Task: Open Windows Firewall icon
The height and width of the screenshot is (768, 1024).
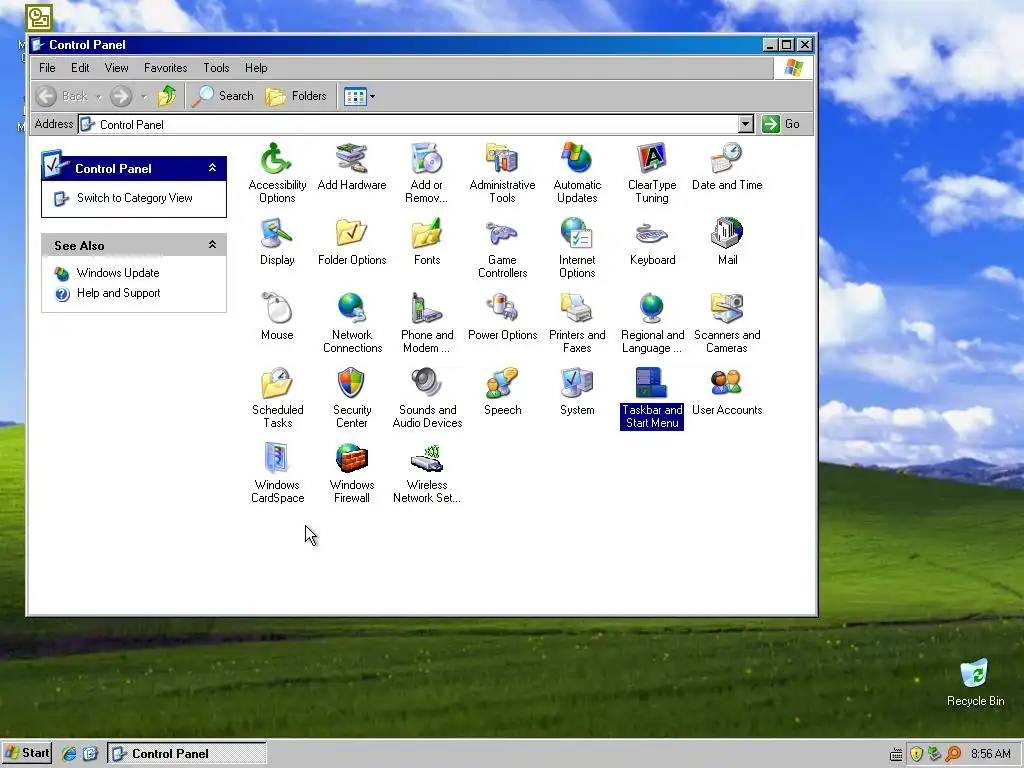Action: pos(351,459)
